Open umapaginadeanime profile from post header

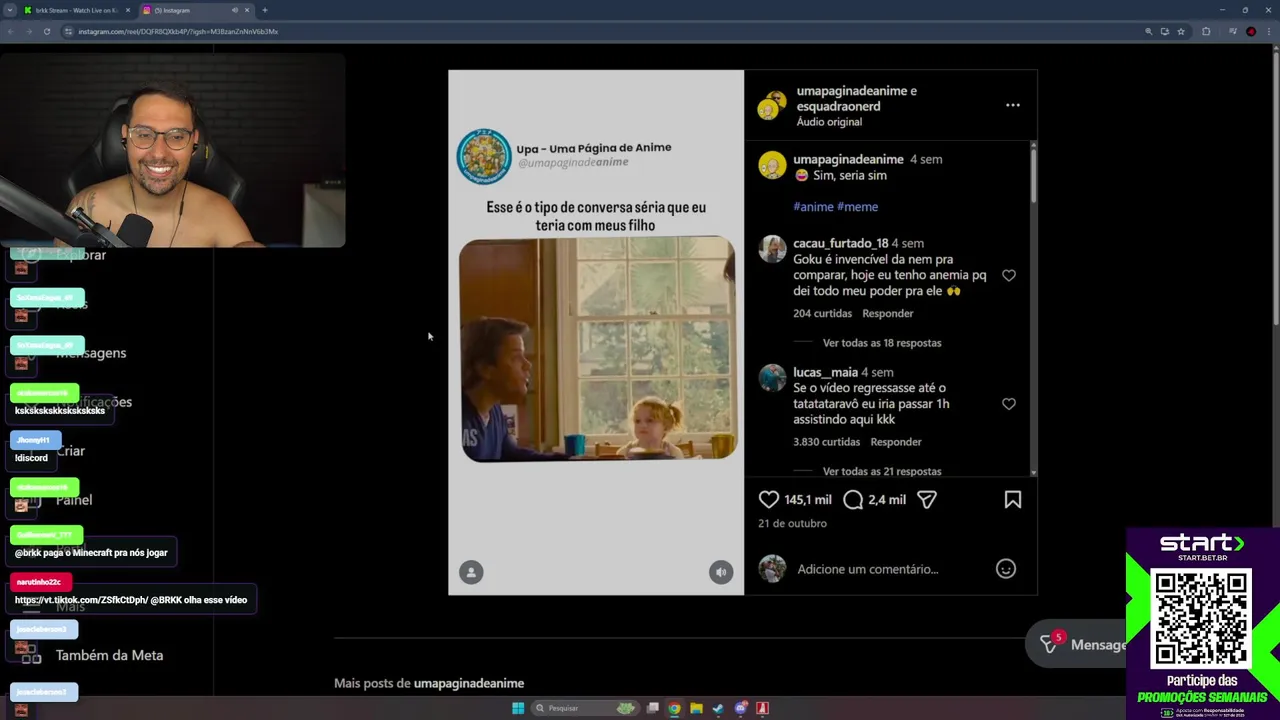click(x=850, y=91)
